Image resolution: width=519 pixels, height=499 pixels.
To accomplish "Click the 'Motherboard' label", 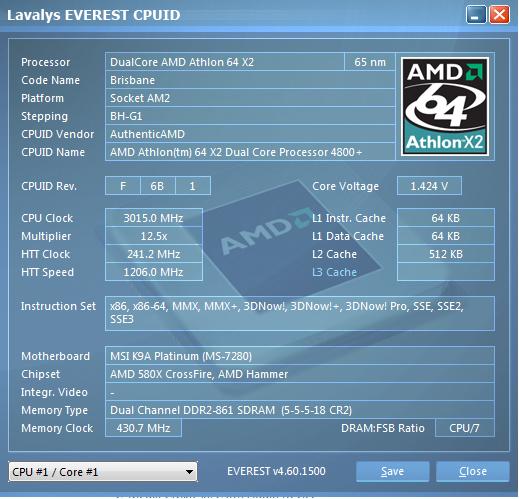I will pos(55,356).
